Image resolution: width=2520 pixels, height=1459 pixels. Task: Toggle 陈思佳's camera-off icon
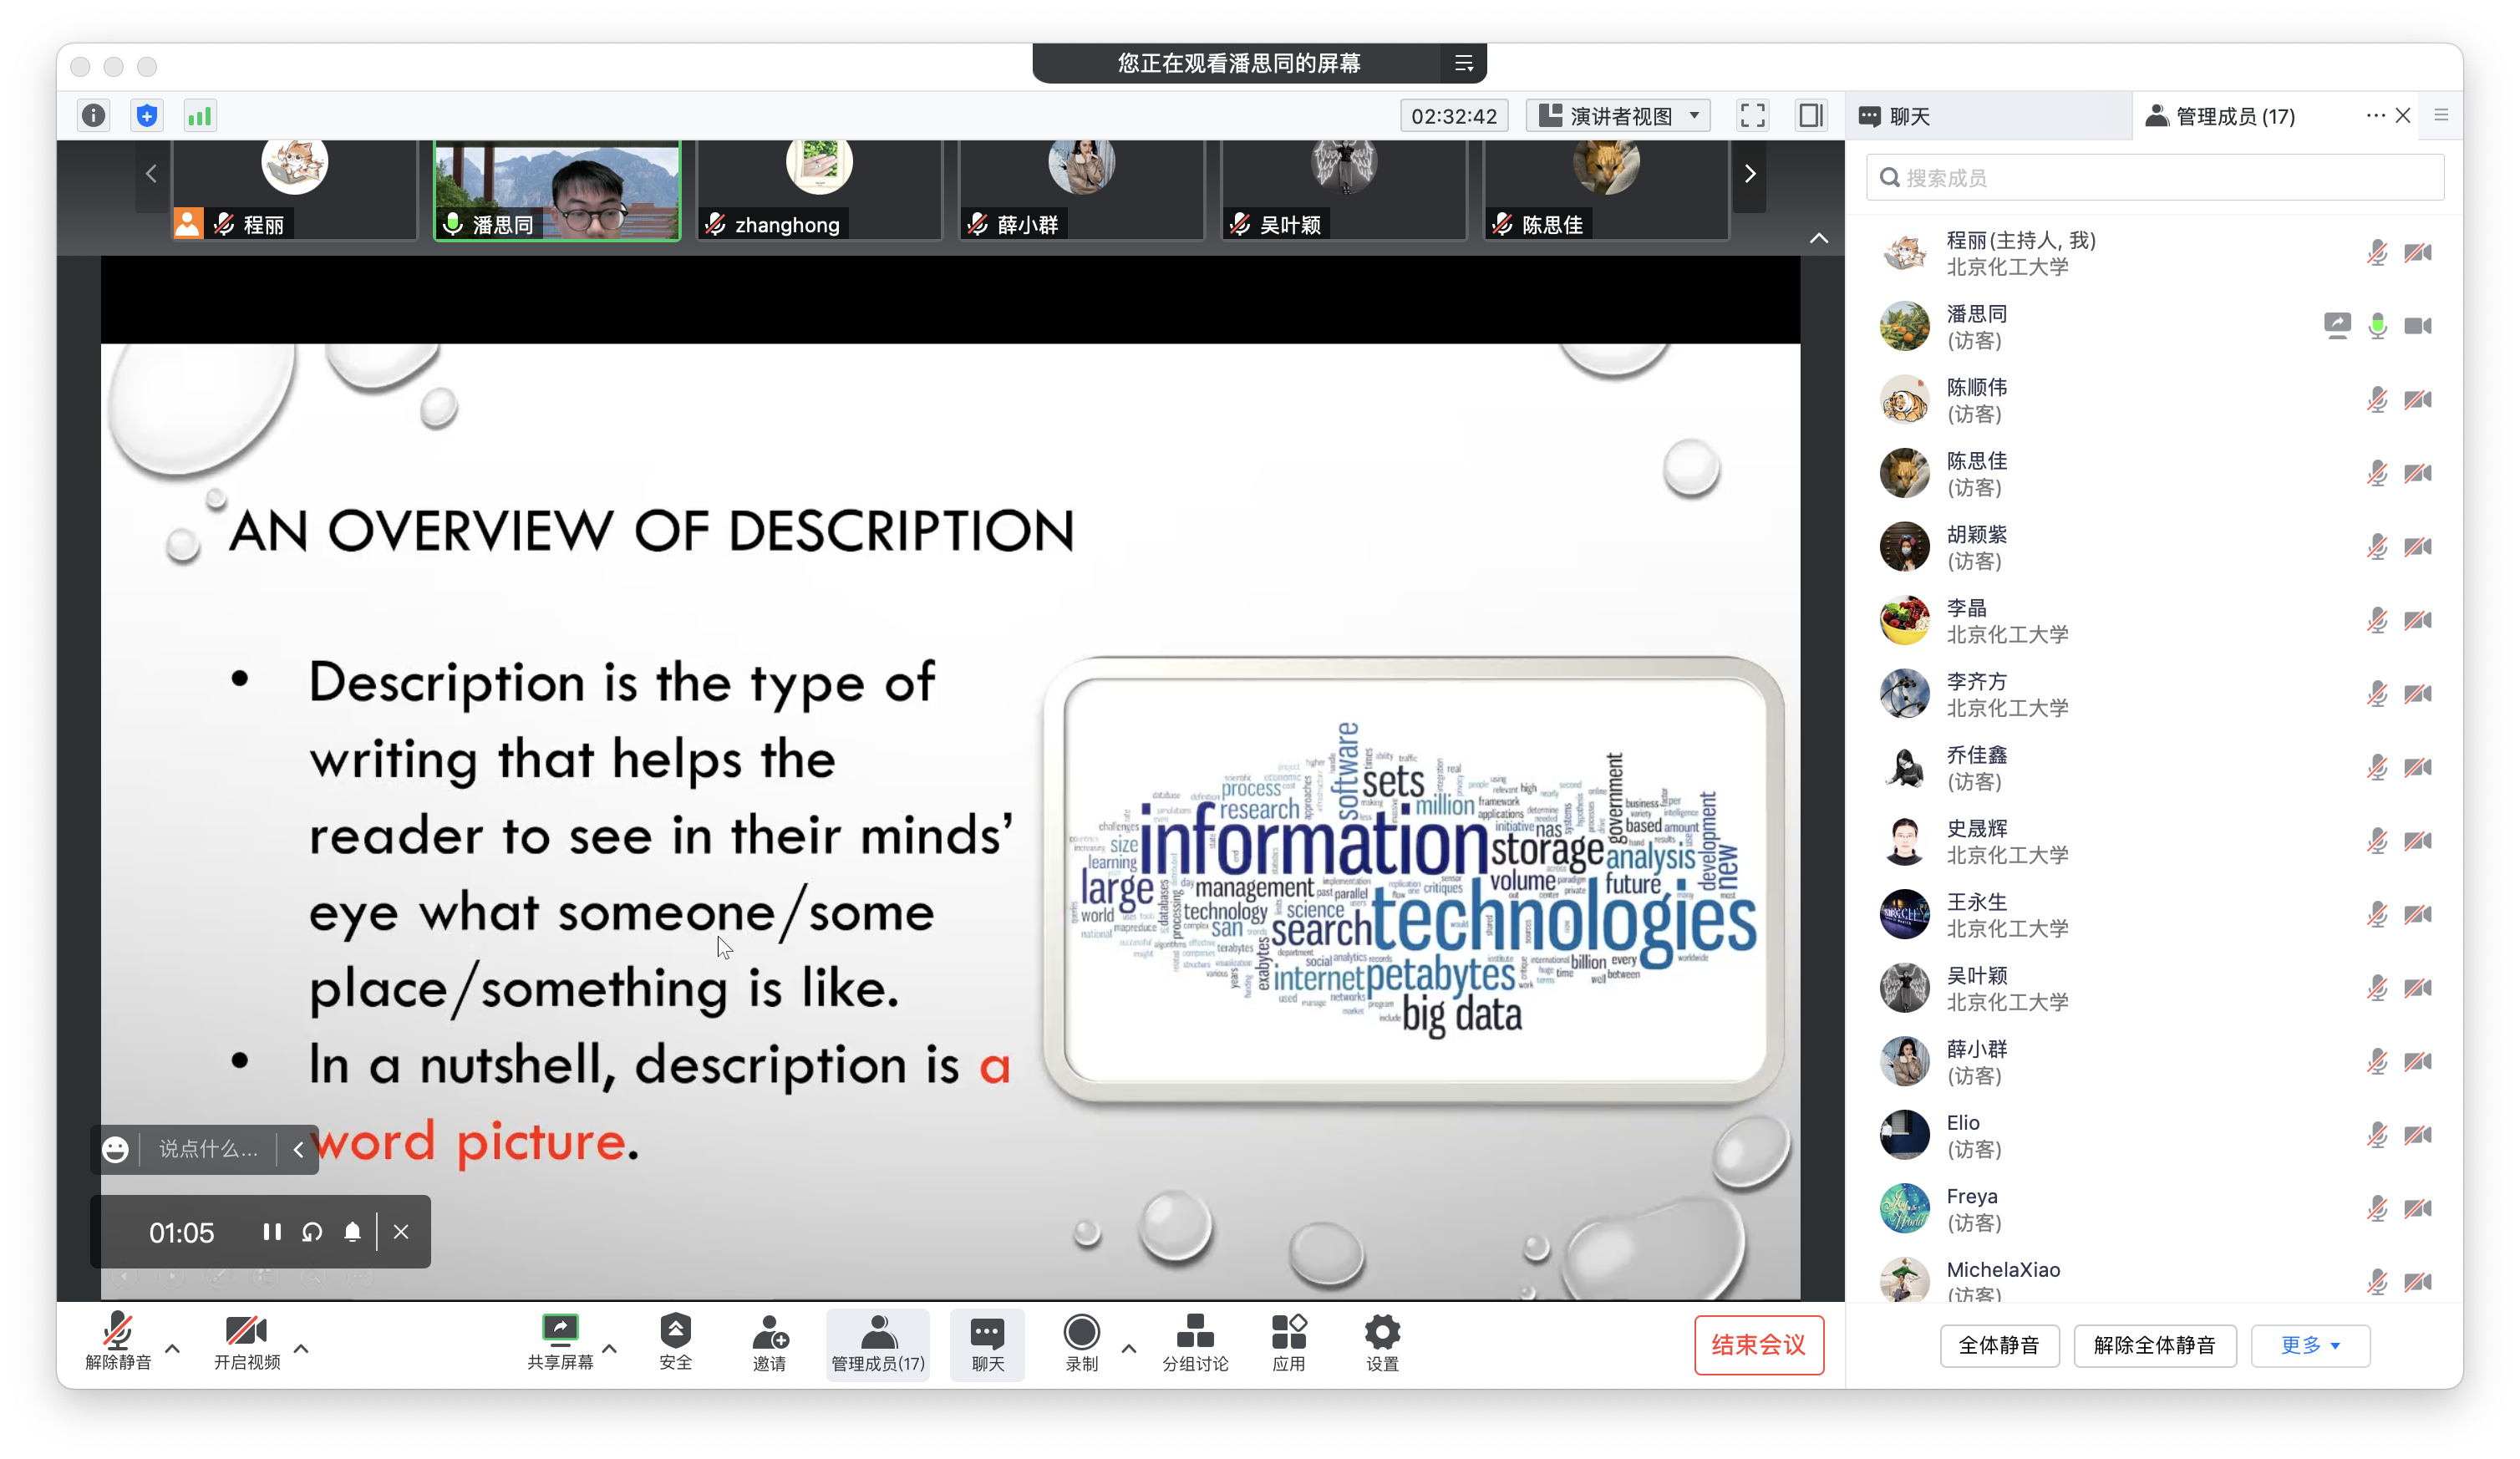(2418, 473)
